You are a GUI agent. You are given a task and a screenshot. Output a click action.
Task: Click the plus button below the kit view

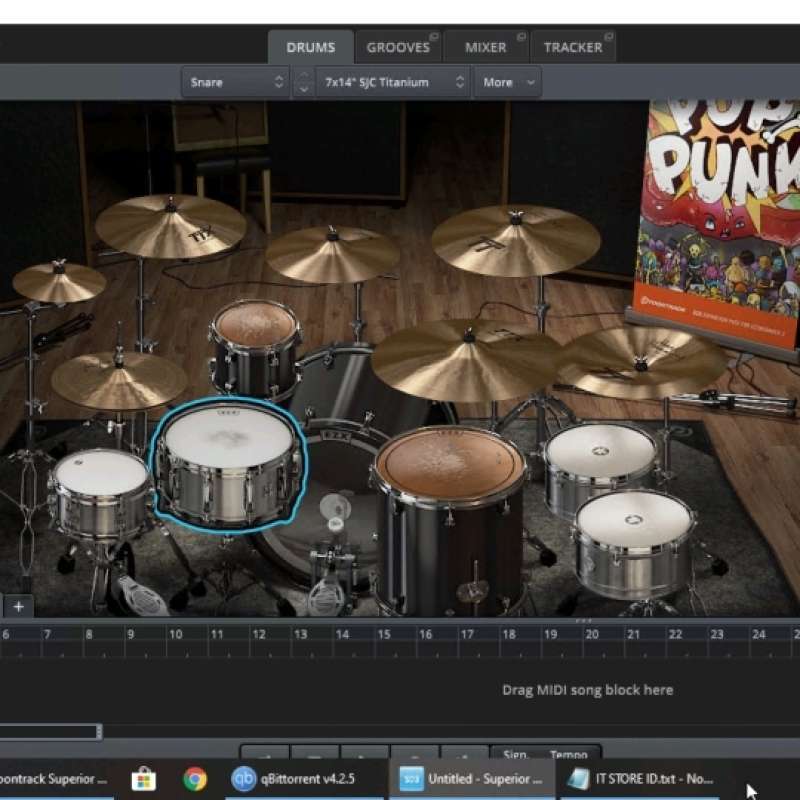click(17, 605)
